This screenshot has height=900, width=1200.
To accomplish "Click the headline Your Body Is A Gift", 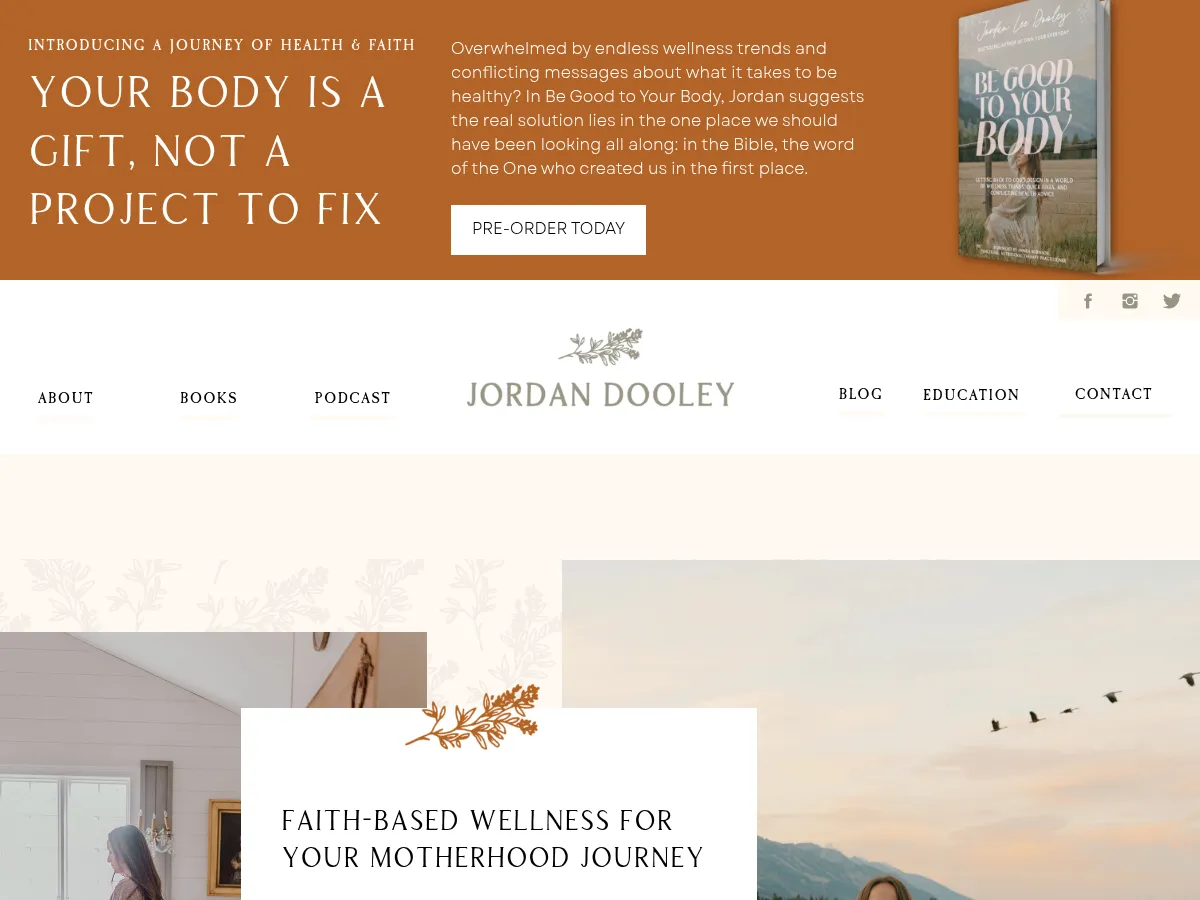I will coord(208,151).
